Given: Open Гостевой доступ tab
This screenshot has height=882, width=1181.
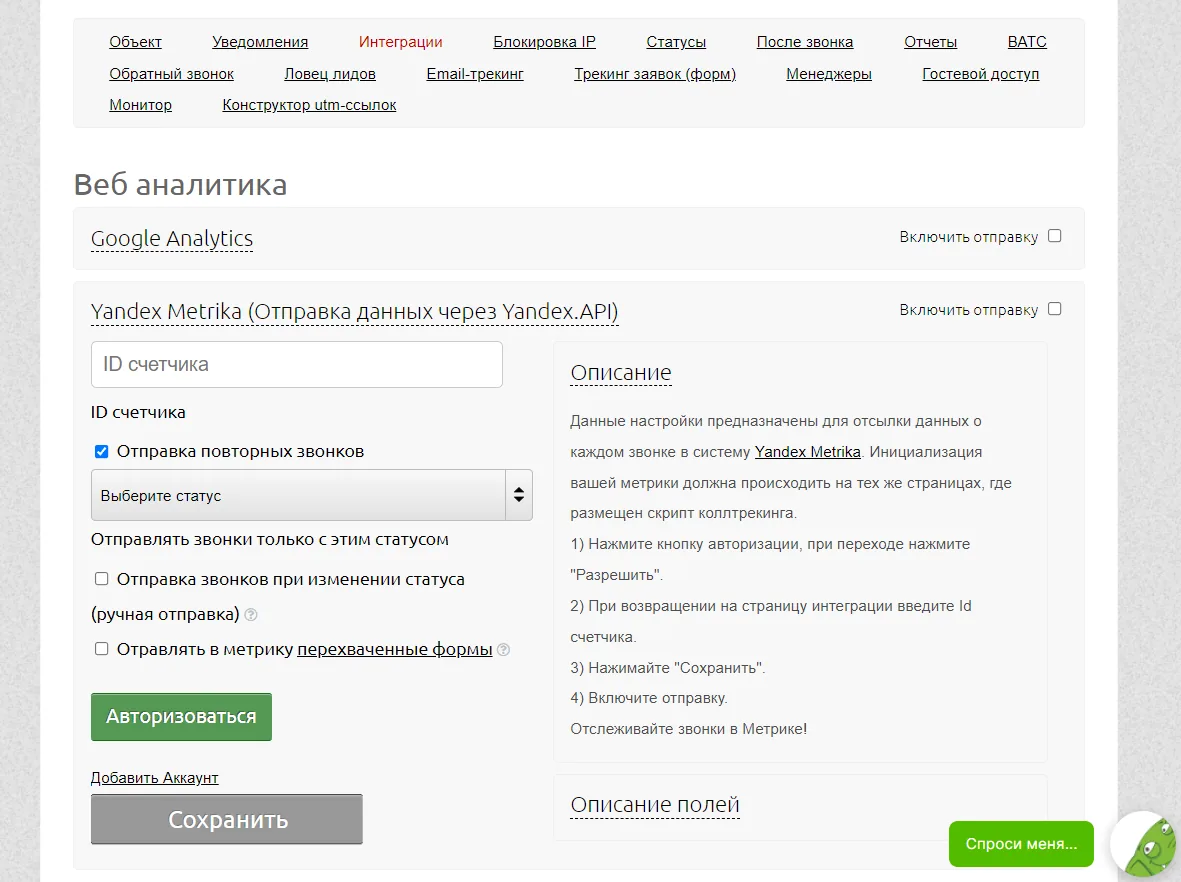Looking at the screenshot, I should click(981, 74).
